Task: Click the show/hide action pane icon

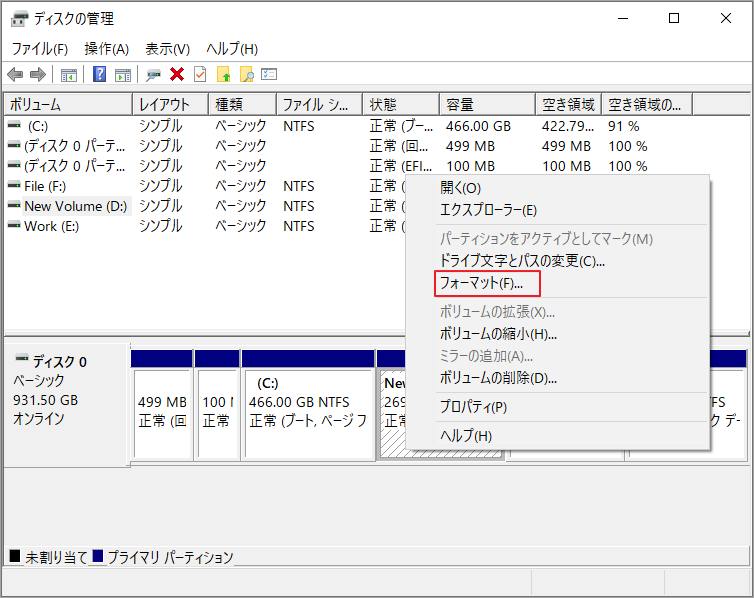Action: point(123,75)
